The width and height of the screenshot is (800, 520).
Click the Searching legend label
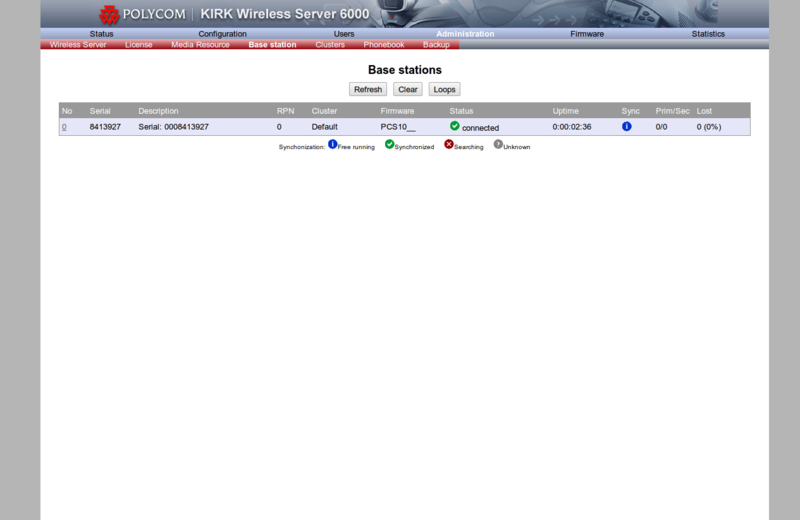point(468,147)
